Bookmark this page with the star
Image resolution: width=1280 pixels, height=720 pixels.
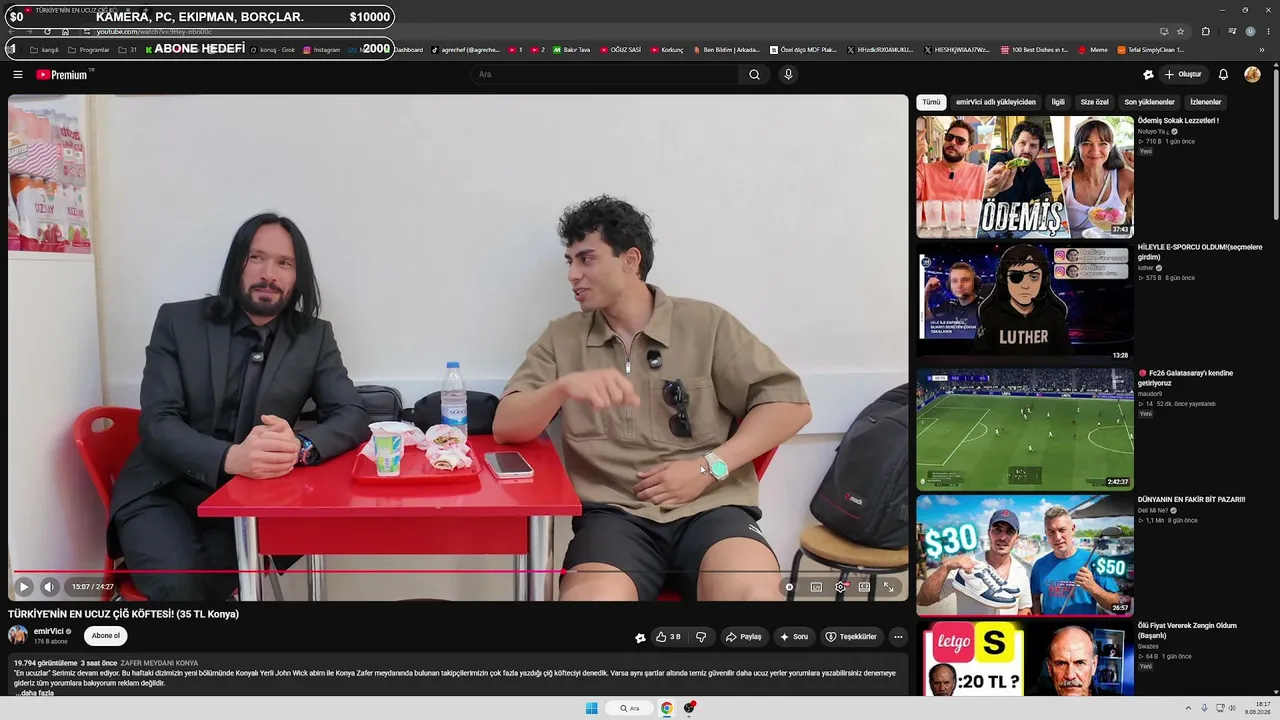[x=1180, y=31]
